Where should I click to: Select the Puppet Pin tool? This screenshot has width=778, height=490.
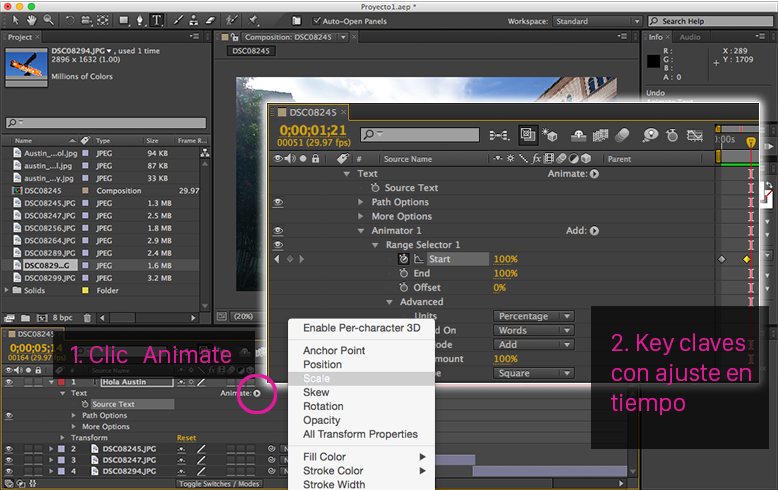pyautogui.click(x=254, y=20)
